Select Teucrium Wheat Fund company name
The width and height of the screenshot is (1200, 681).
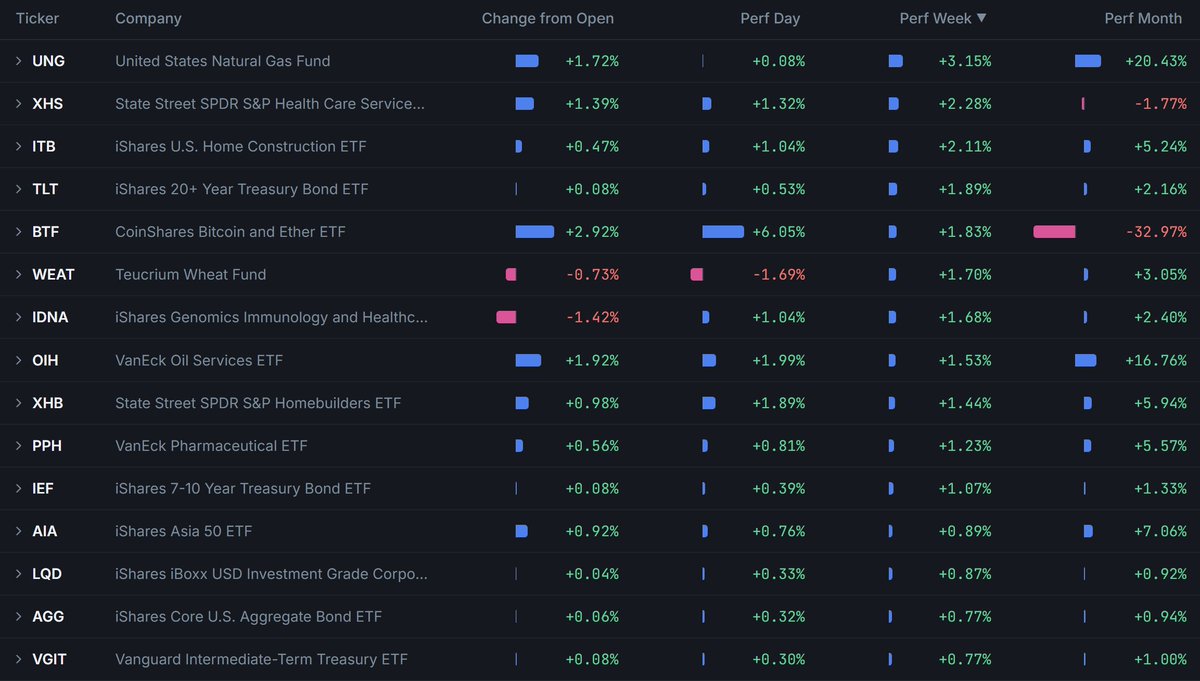point(191,275)
